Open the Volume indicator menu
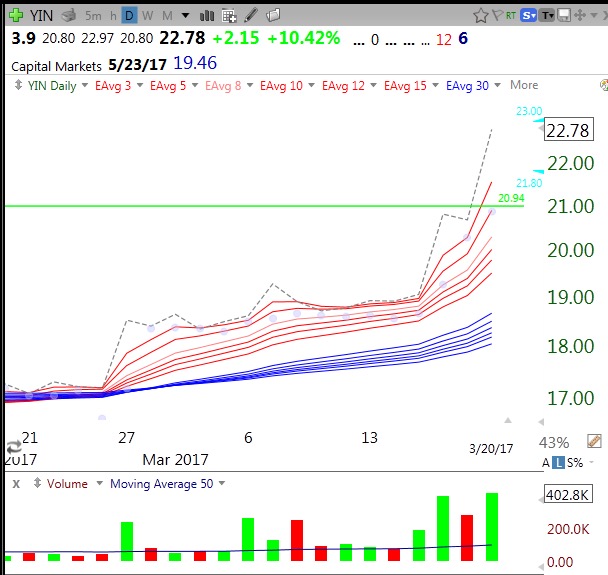The height and width of the screenshot is (575, 608). click(99, 483)
